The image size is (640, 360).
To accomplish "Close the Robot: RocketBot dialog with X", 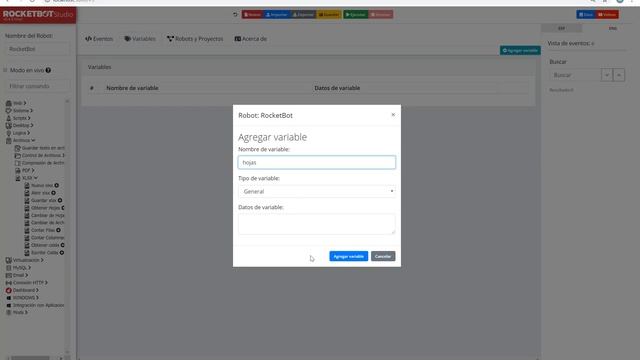I will coord(393,115).
